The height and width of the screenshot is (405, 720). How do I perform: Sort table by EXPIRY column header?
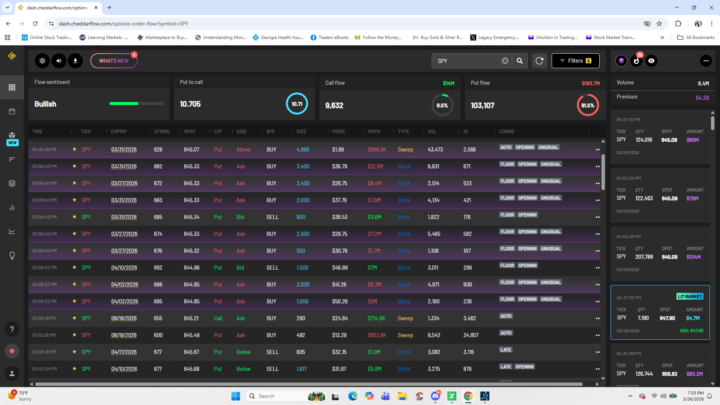click(118, 131)
